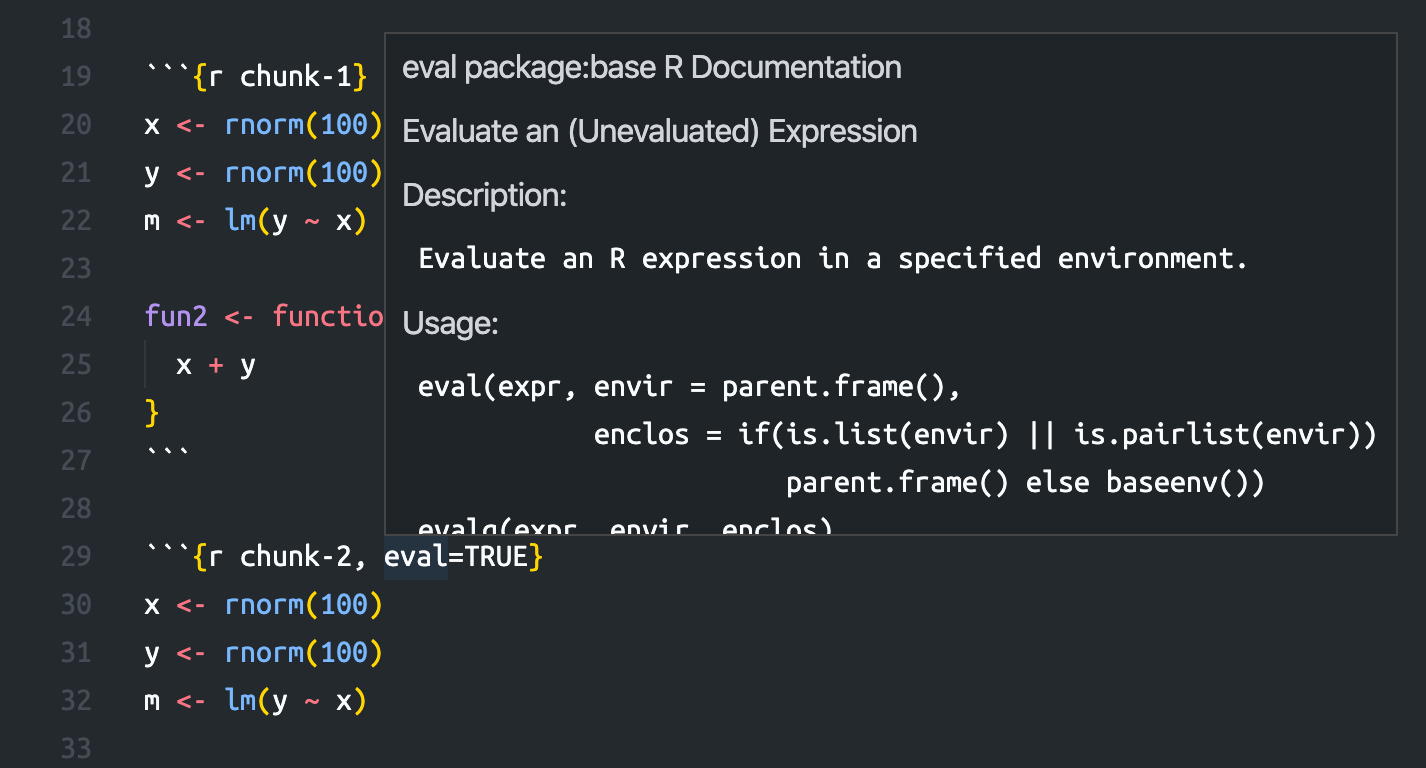Click line number 29 in the gutter

click(x=76, y=556)
